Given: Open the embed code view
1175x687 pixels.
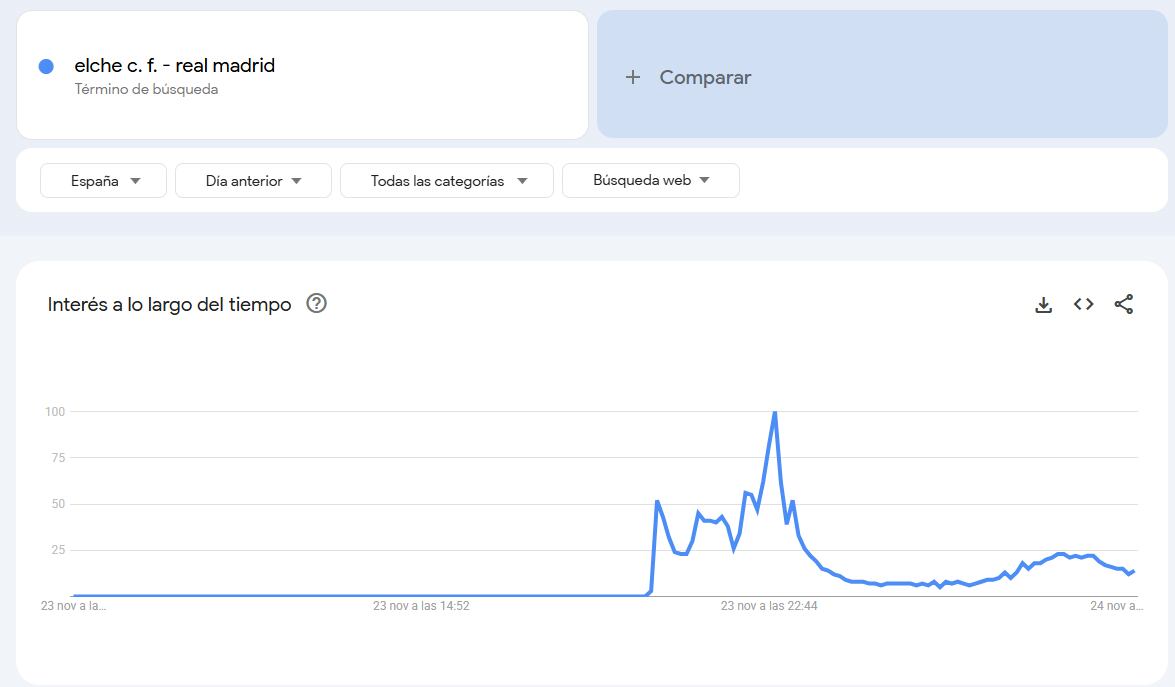Looking at the screenshot, I should (x=1083, y=304).
